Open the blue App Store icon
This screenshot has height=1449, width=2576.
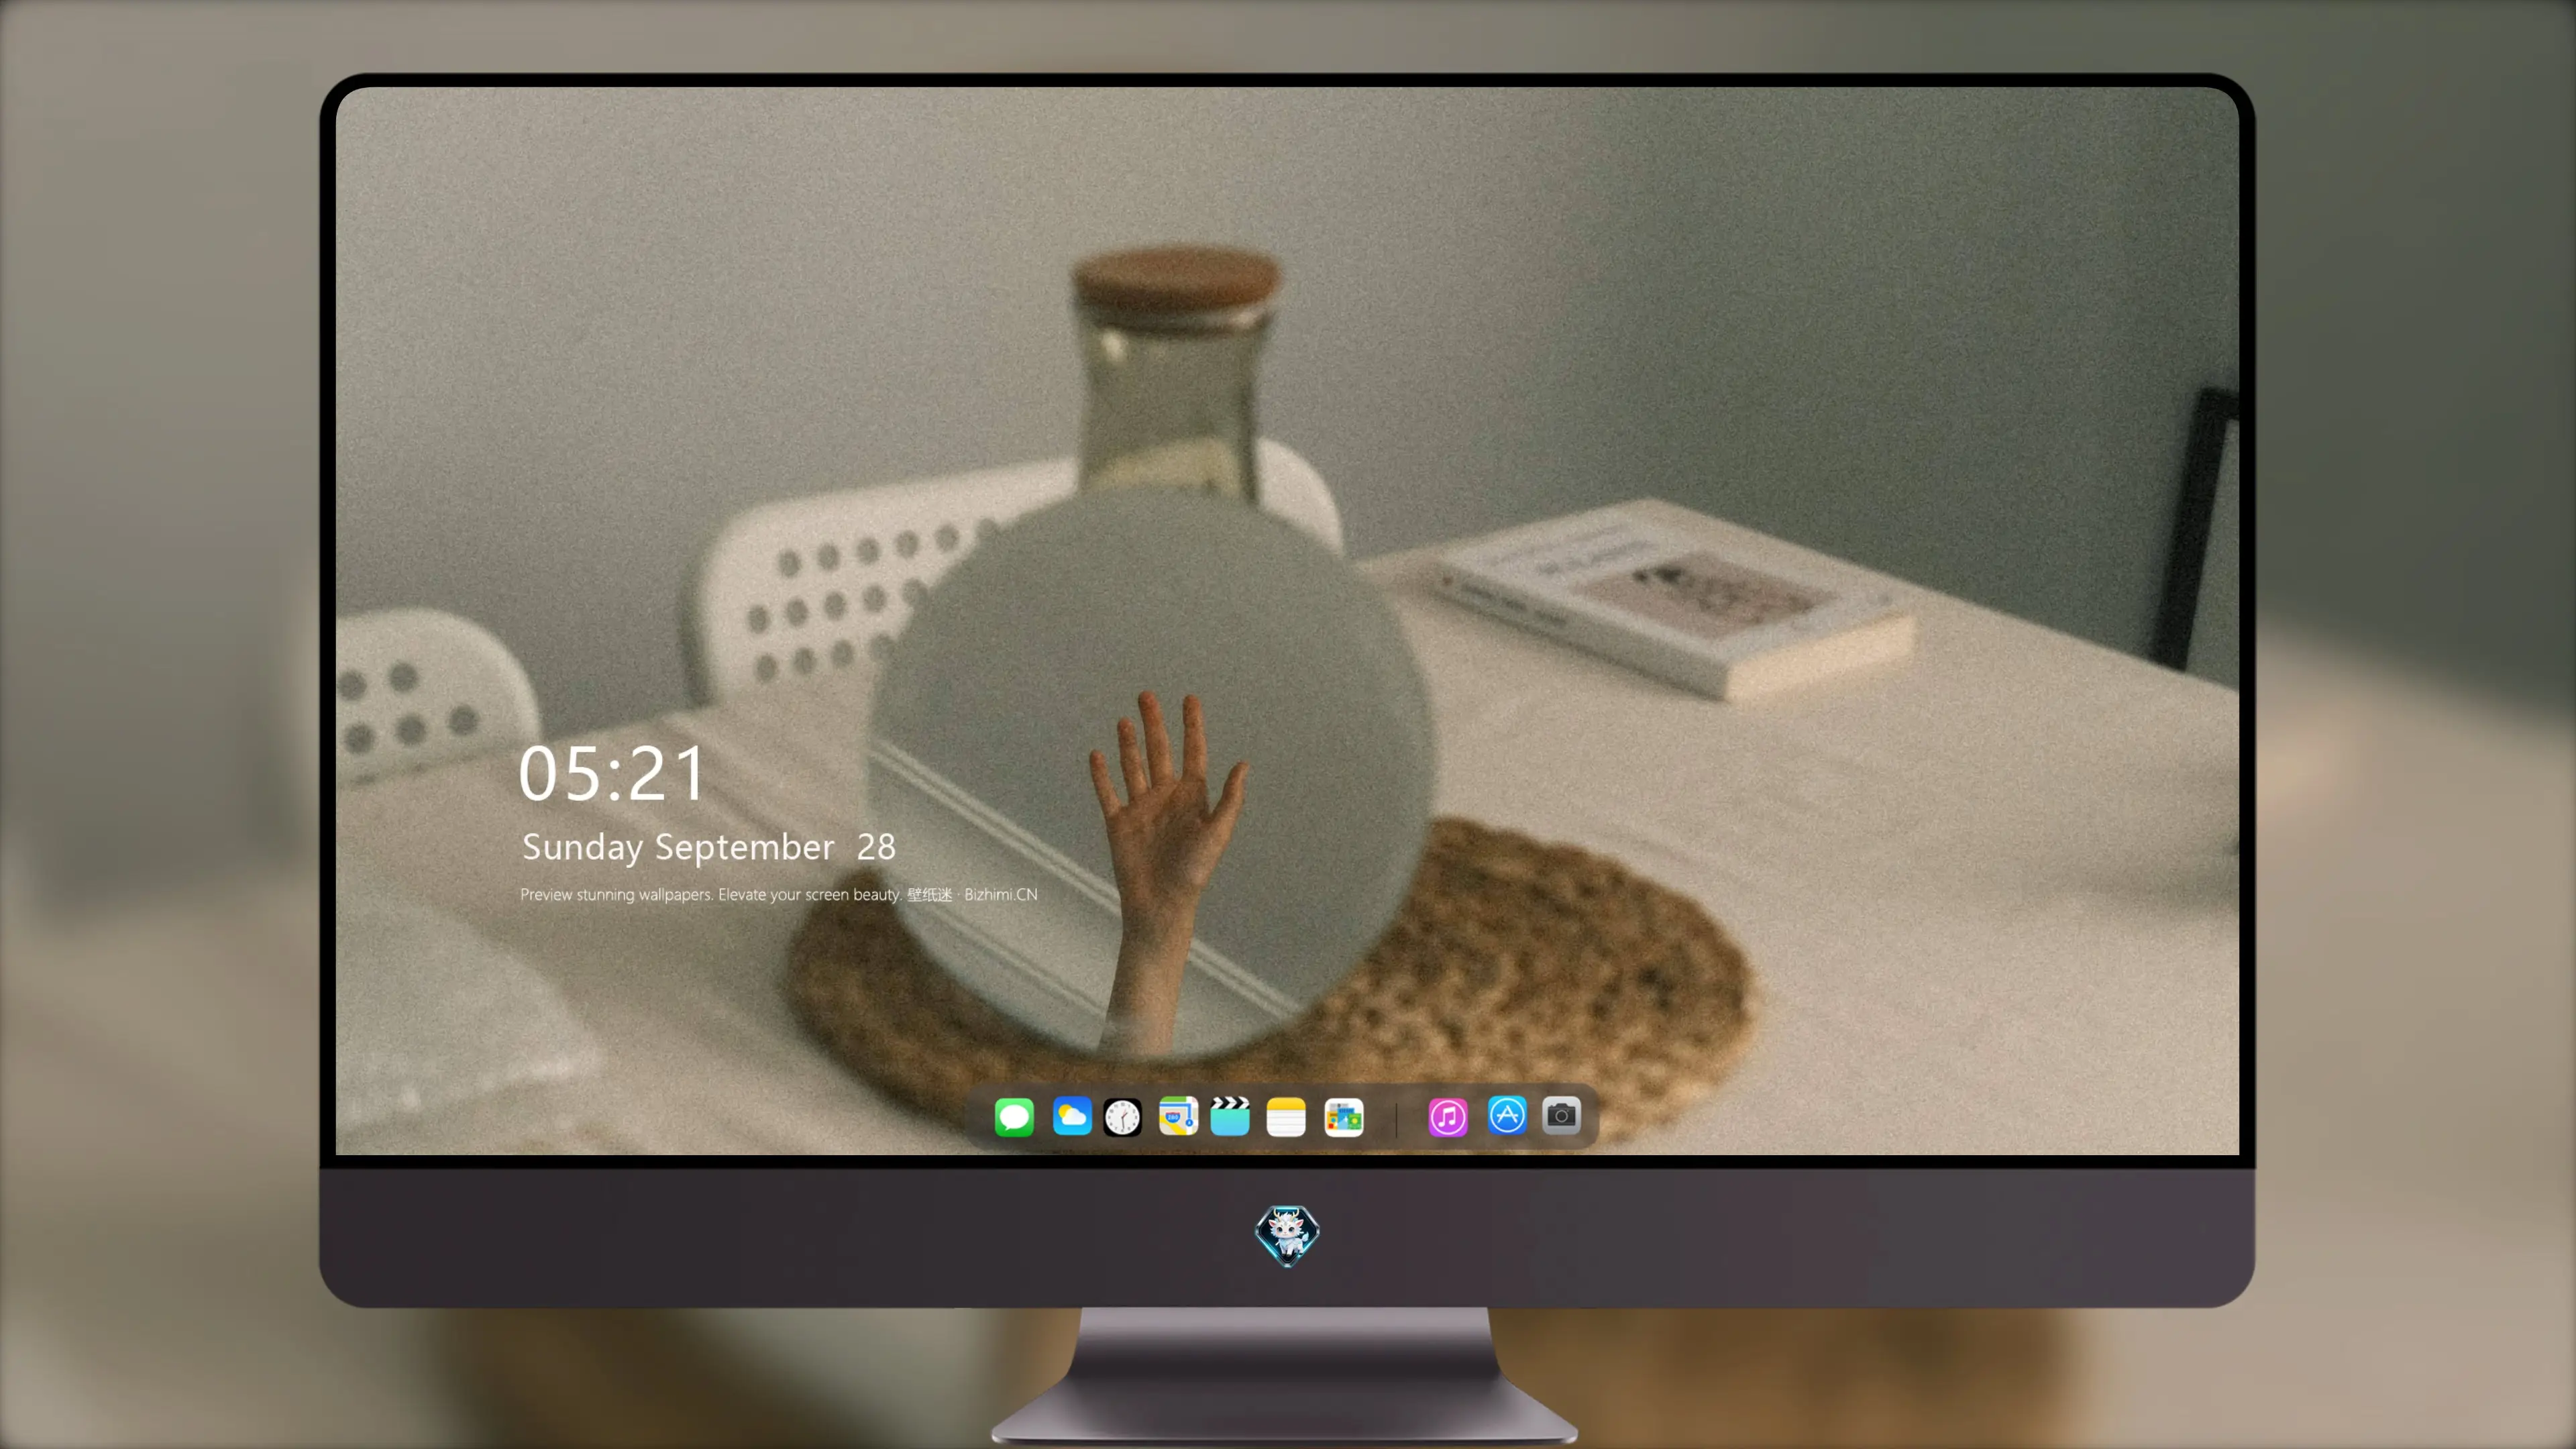(1507, 1115)
